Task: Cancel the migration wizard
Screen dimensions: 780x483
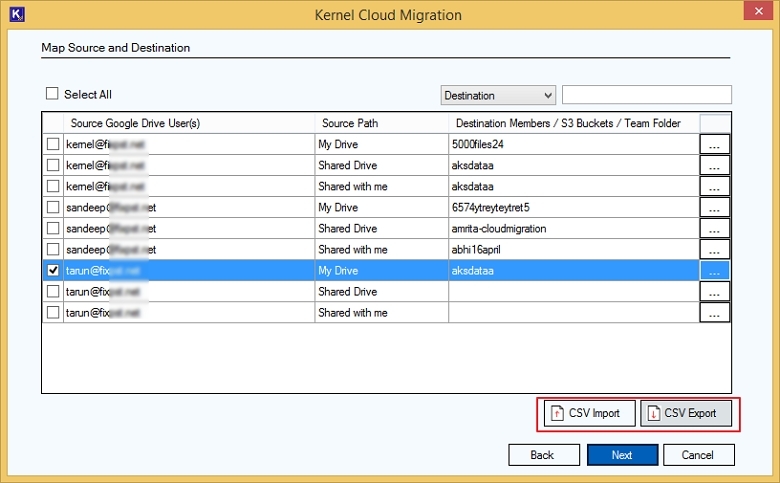Action: coord(698,455)
